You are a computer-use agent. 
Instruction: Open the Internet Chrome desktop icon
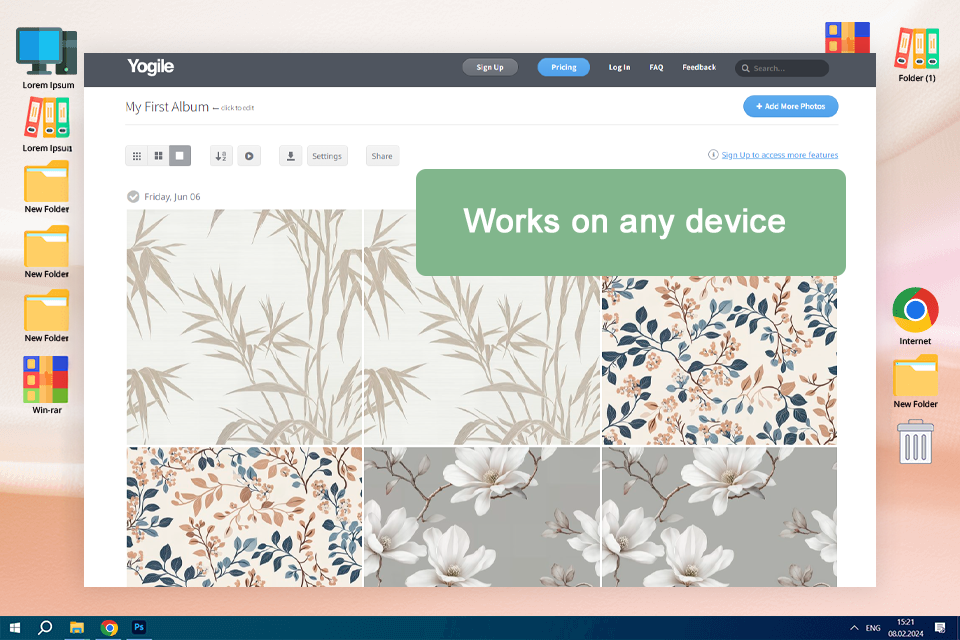tap(915, 315)
